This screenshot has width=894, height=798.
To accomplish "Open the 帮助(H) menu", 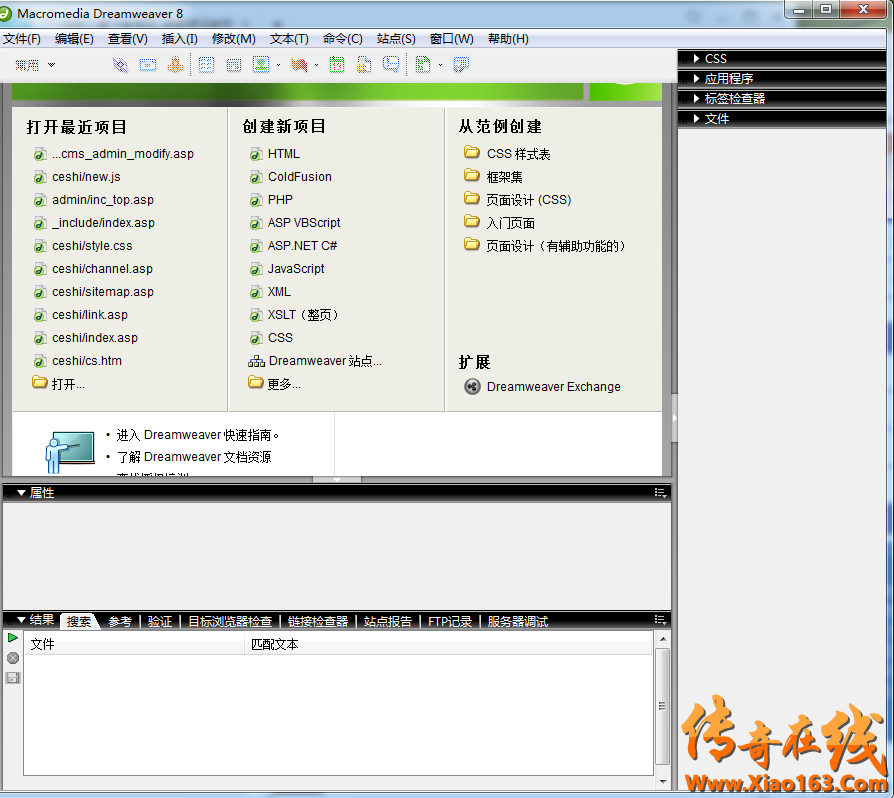I will [508, 39].
